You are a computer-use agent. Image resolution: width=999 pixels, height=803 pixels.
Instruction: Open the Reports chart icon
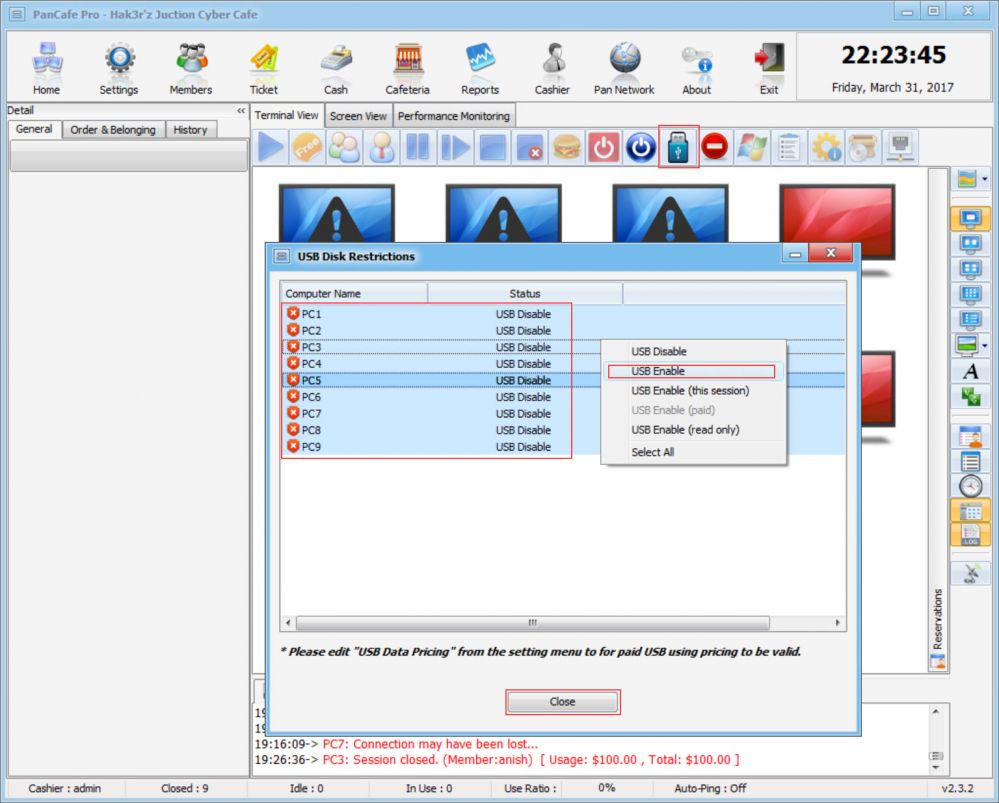point(480,68)
